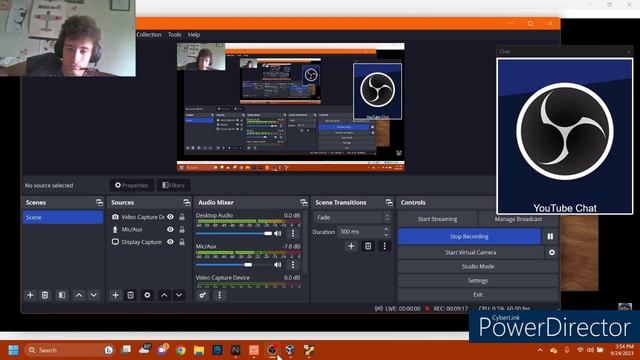Open virtual camera settings gear
The image size is (640, 360).
[x=552, y=252]
